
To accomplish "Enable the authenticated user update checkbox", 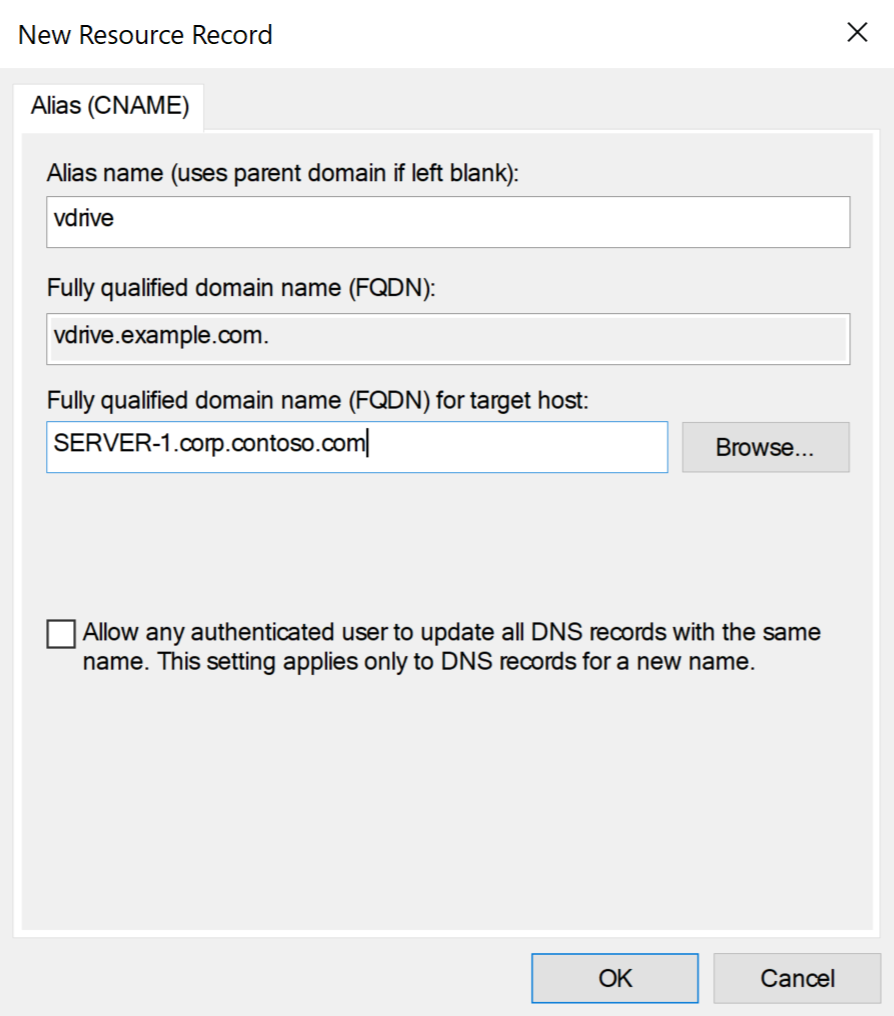I will tap(61, 634).
